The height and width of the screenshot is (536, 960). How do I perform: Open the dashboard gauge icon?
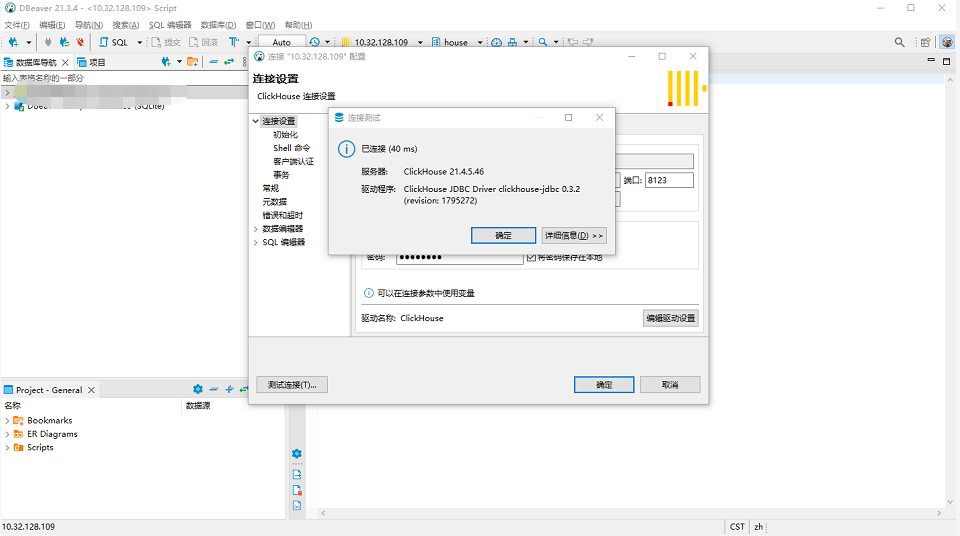(497, 42)
